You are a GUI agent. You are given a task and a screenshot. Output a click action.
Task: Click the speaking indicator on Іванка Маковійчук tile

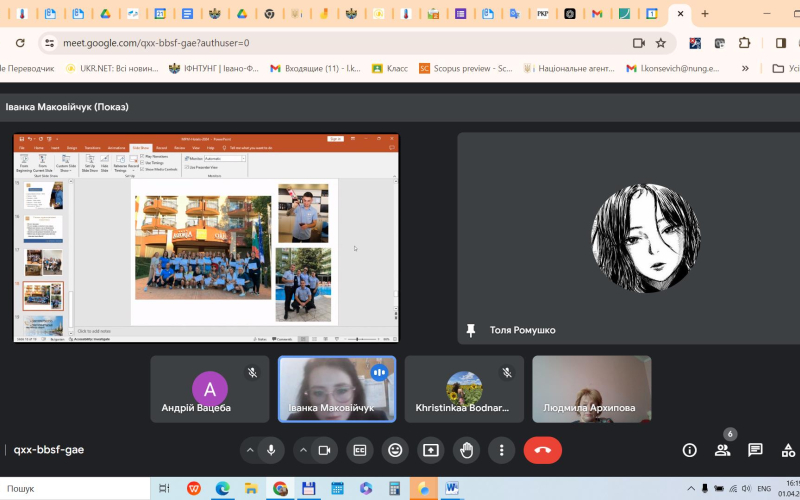pos(380,372)
